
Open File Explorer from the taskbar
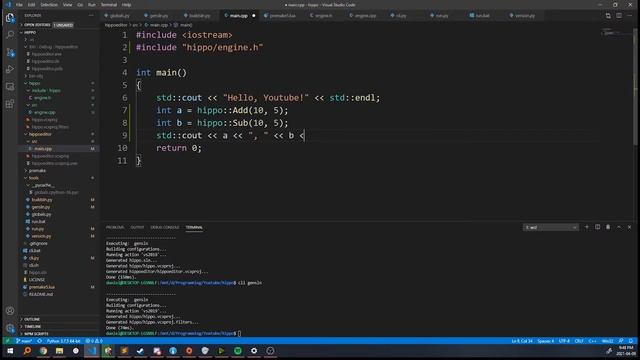60,351
